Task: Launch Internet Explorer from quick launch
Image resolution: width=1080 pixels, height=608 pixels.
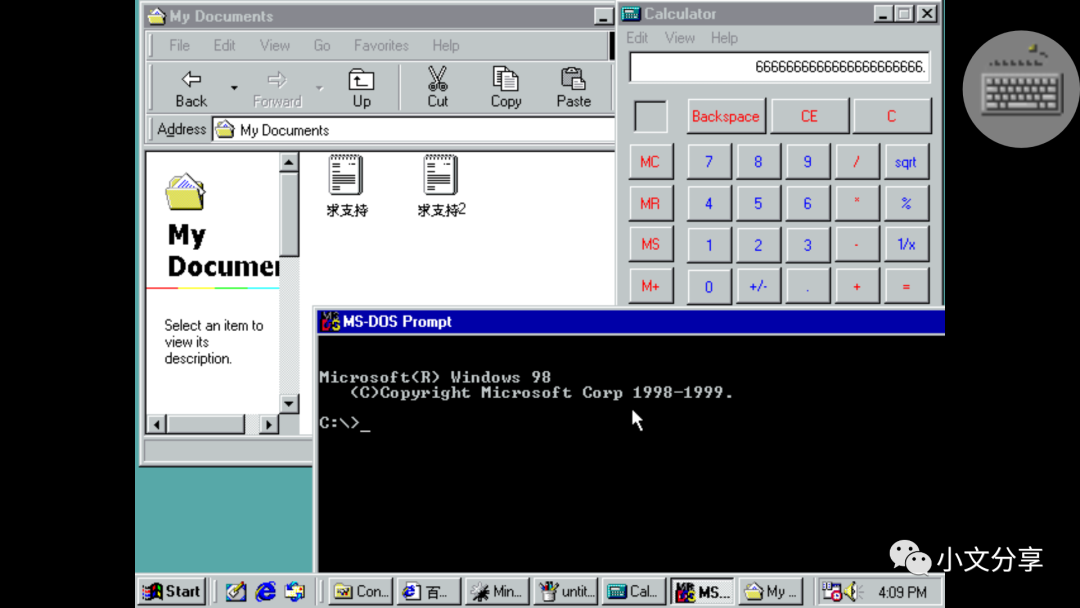Action: (265, 591)
